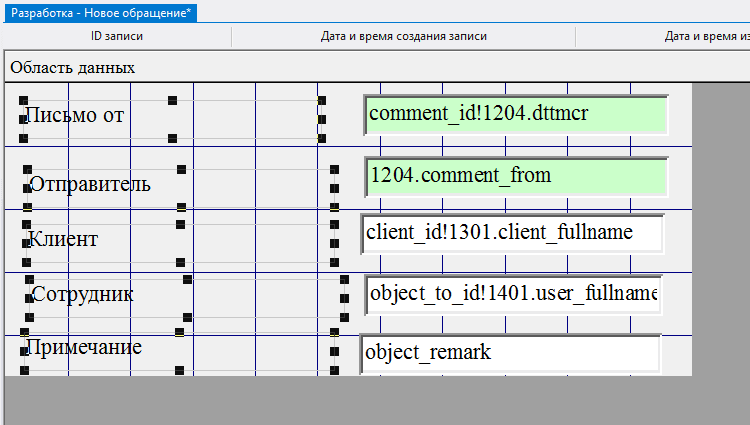Select the object_to_id!1401.user_fullname field
750x425 pixels.
point(512,294)
